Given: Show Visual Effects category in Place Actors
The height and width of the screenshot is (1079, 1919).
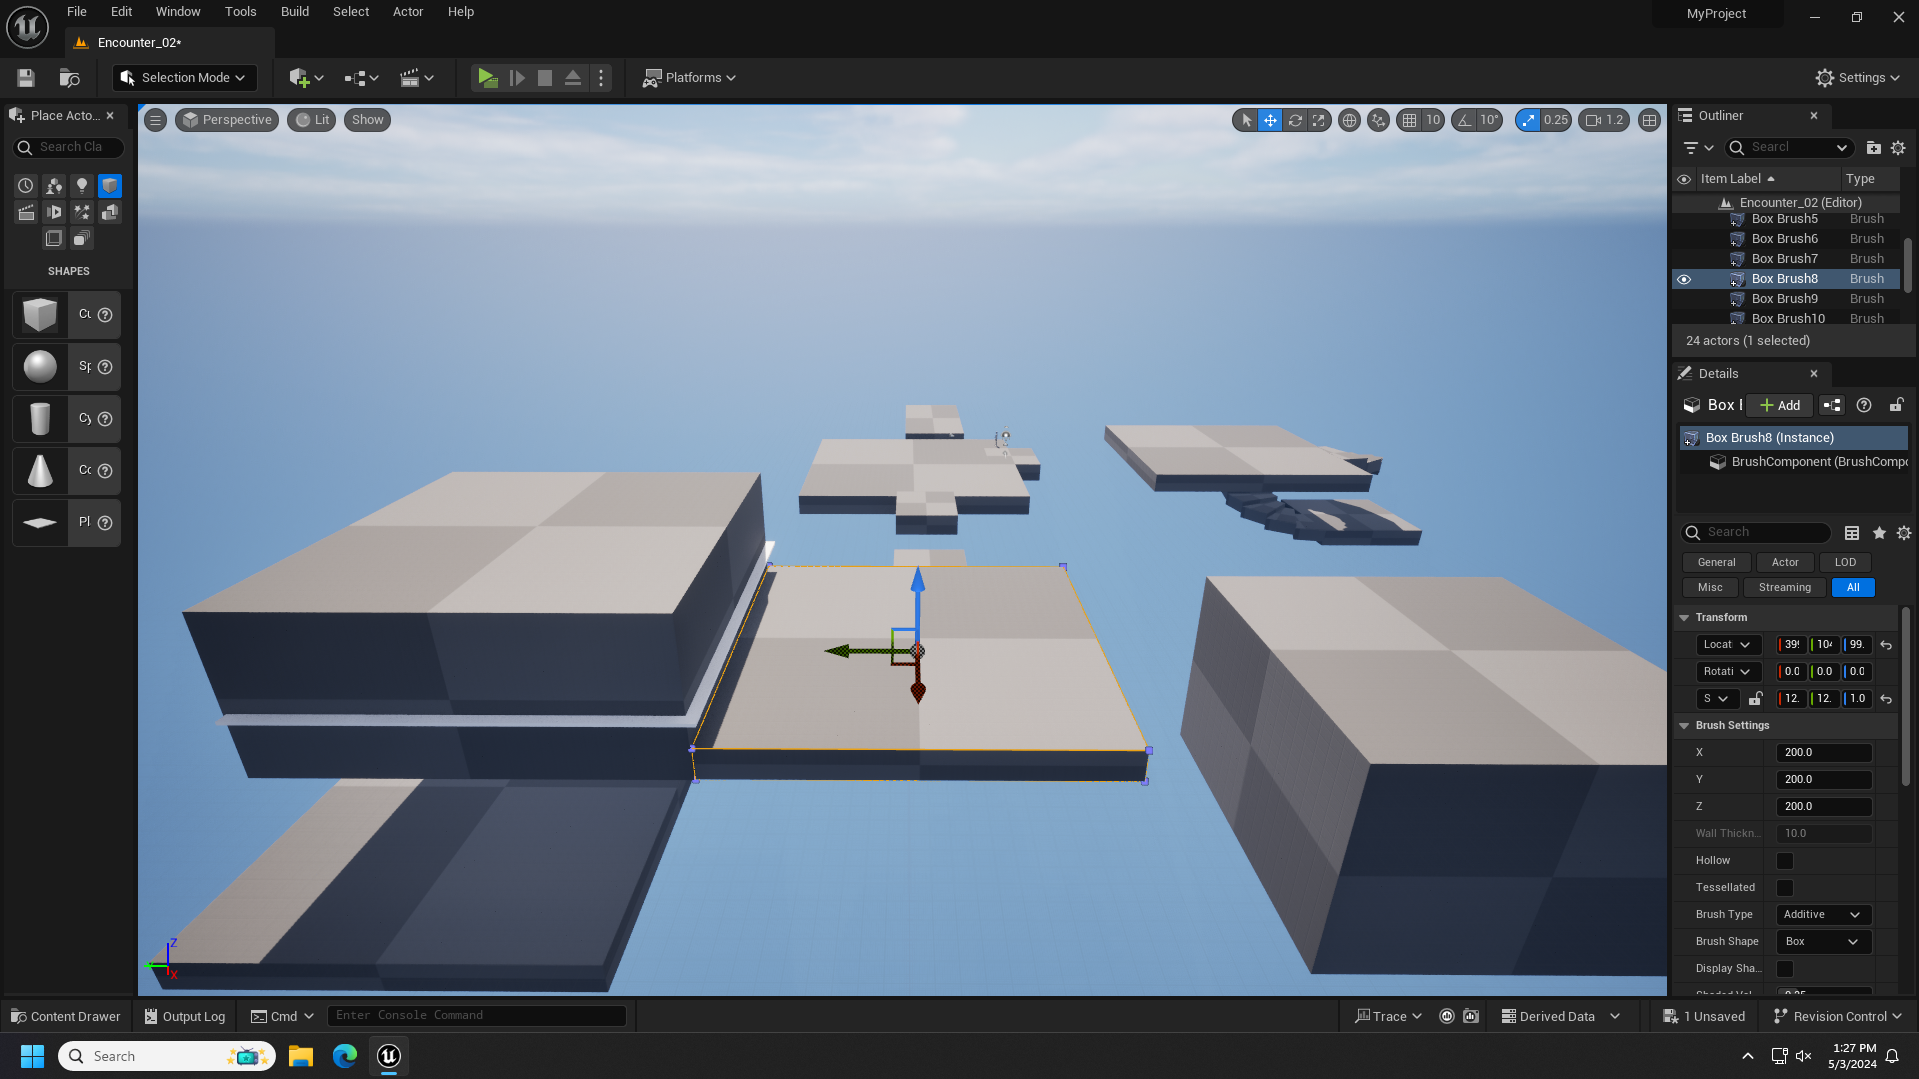Looking at the screenshot, I should tap(82, 212).
